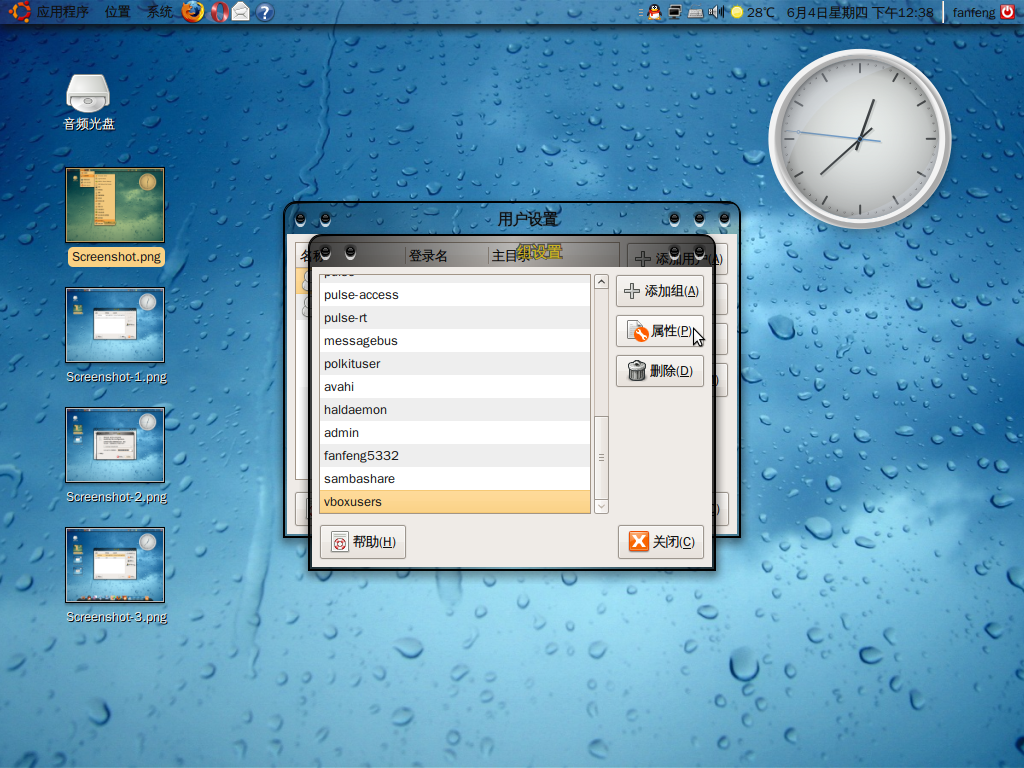Select the audio disc desktop icon
Viewport: 1024px width, 768px height.
point(88,103)
